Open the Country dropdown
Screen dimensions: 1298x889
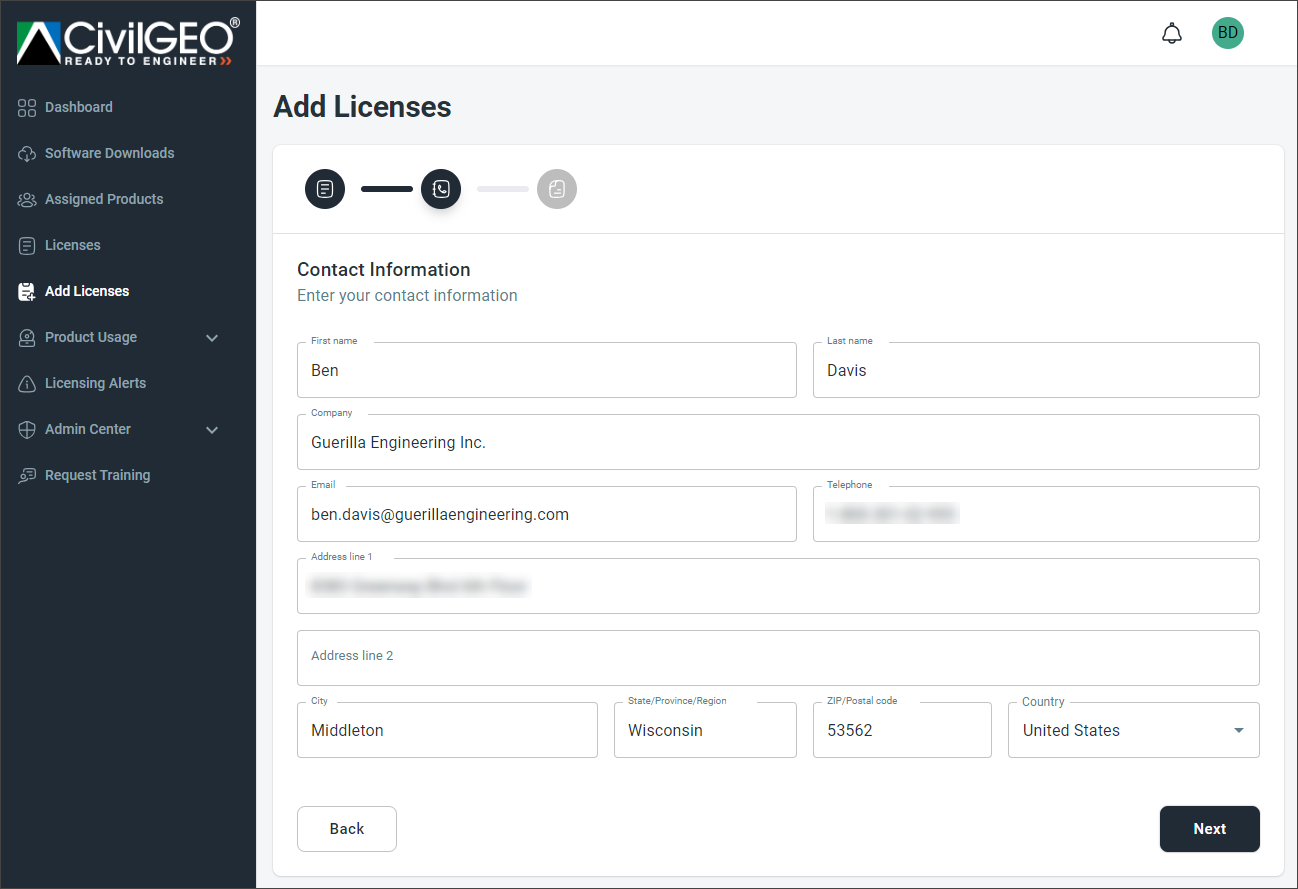[1133, 731]
